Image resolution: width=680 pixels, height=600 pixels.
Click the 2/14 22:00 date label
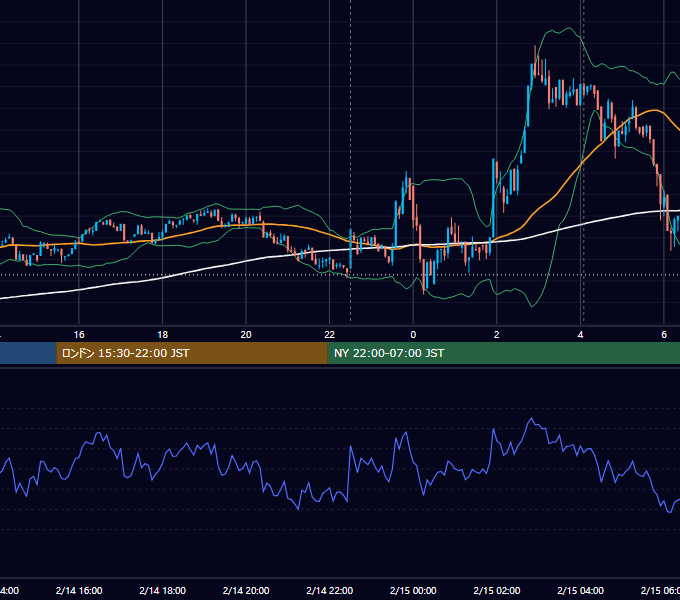[x=330, y=590]
